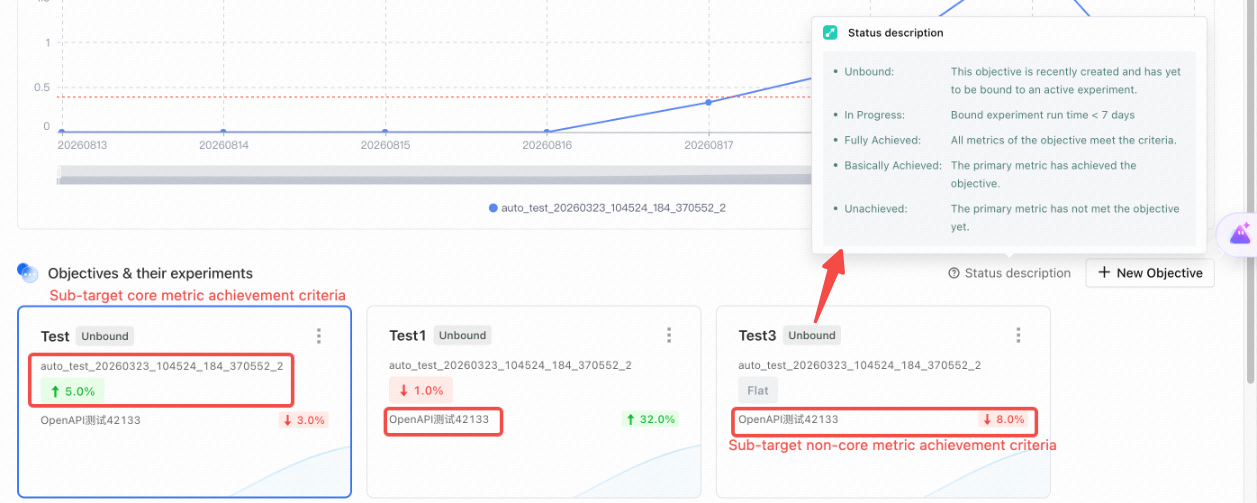The height and width of the screenshot is (503, 1257).
Task: Click the green 5.0% metric badge
Action: pos(71,391)
